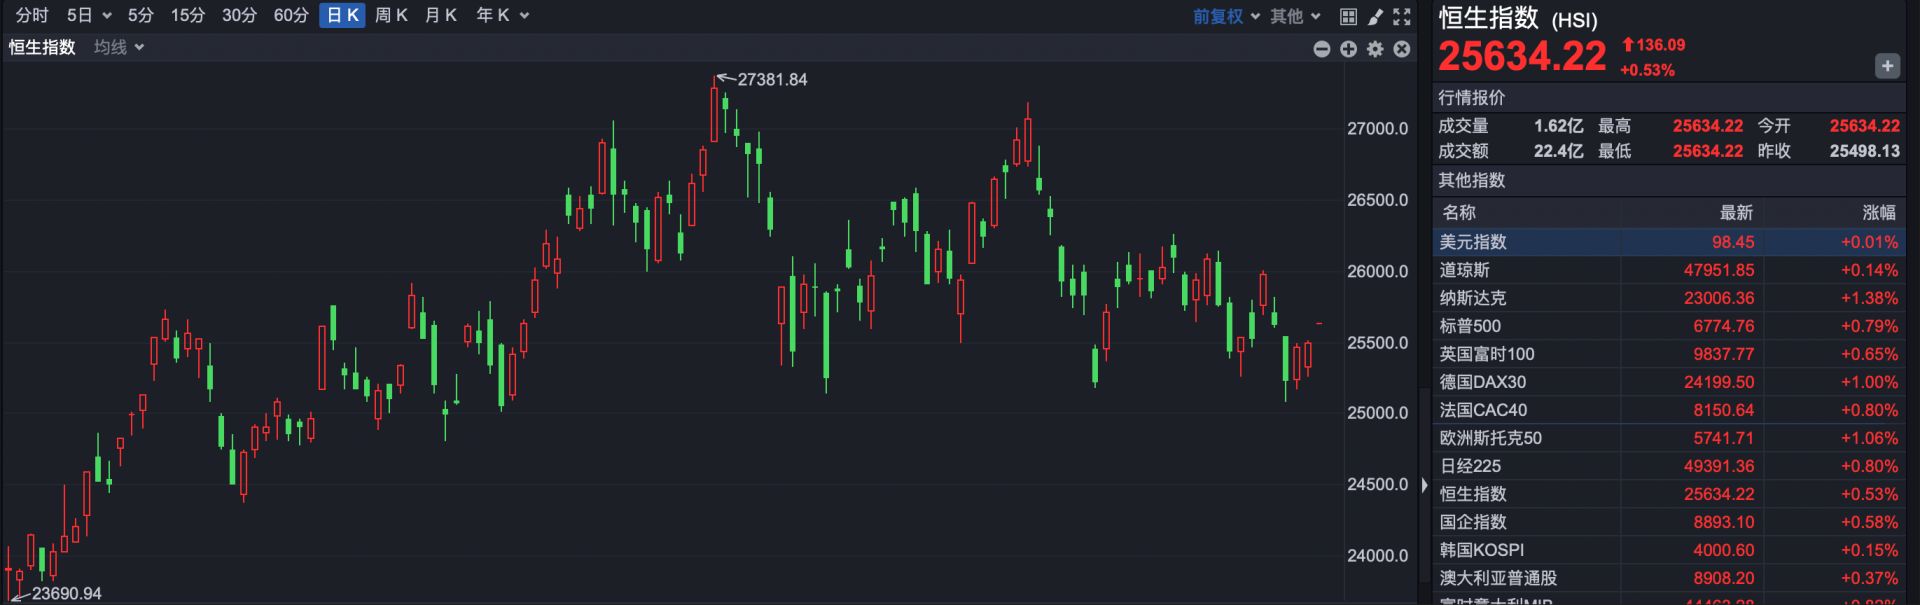Zoom out chart with minus icon
Viewport: 1920px width, 605px height.
click(1321, 49)
